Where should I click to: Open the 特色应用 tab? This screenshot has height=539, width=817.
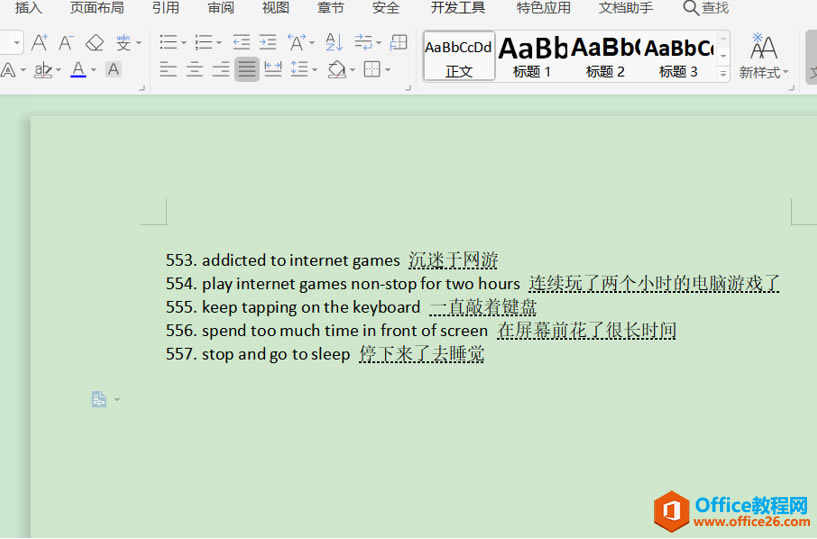point(543,7)
